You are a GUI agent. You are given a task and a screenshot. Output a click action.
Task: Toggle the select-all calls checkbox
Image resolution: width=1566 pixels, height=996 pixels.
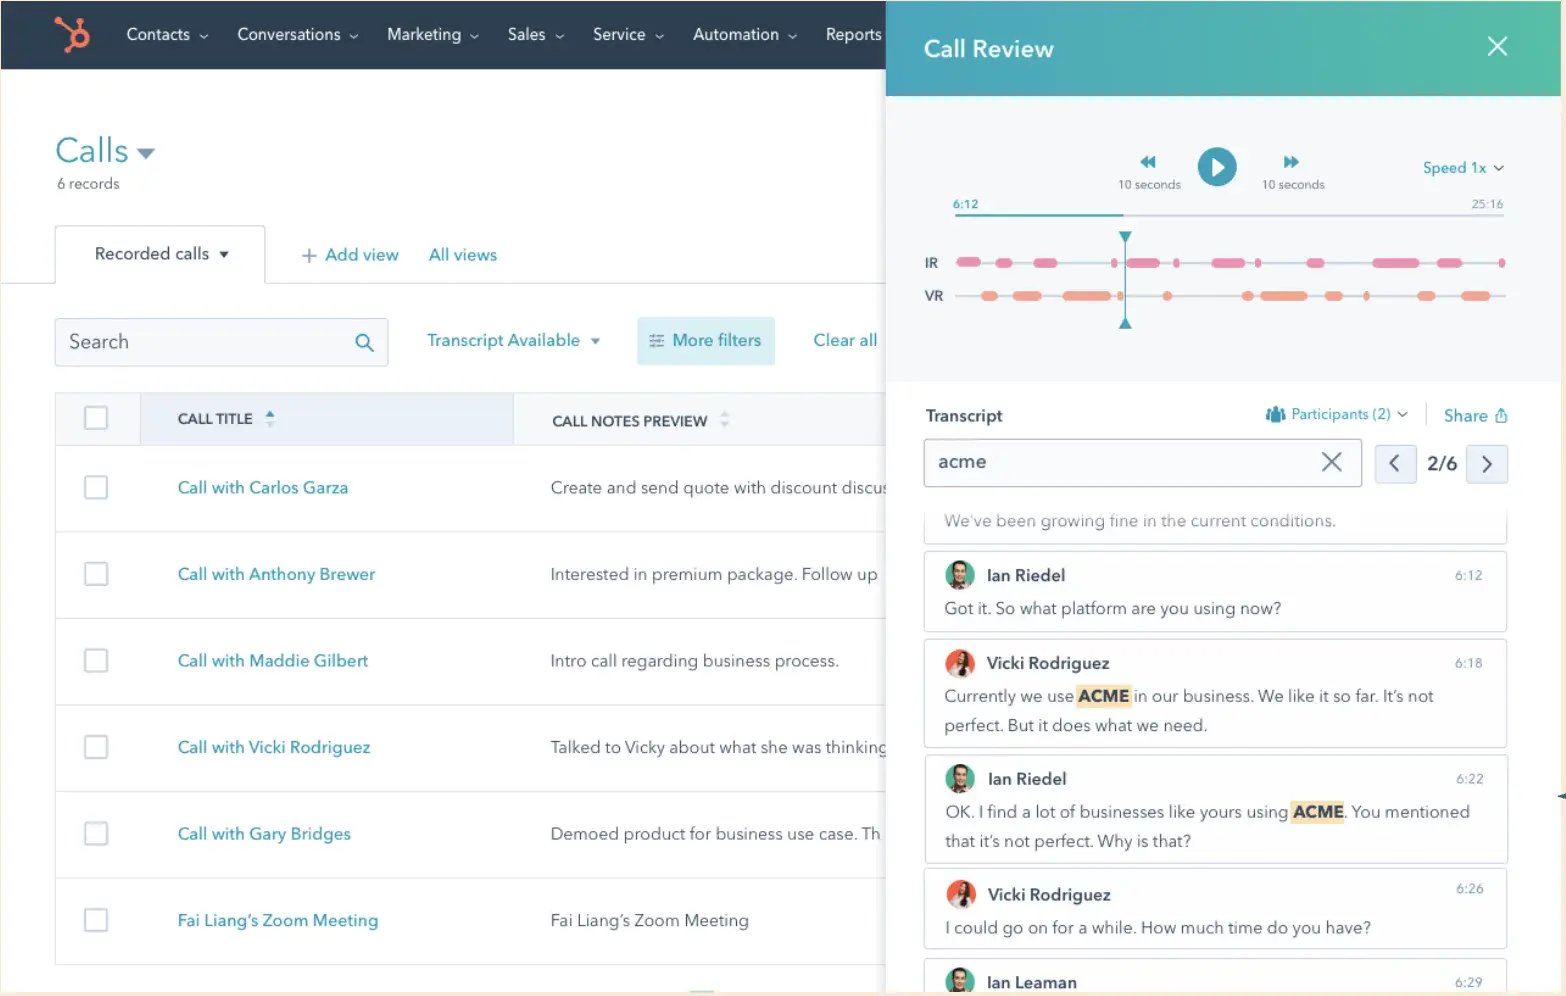click(96, 418)
